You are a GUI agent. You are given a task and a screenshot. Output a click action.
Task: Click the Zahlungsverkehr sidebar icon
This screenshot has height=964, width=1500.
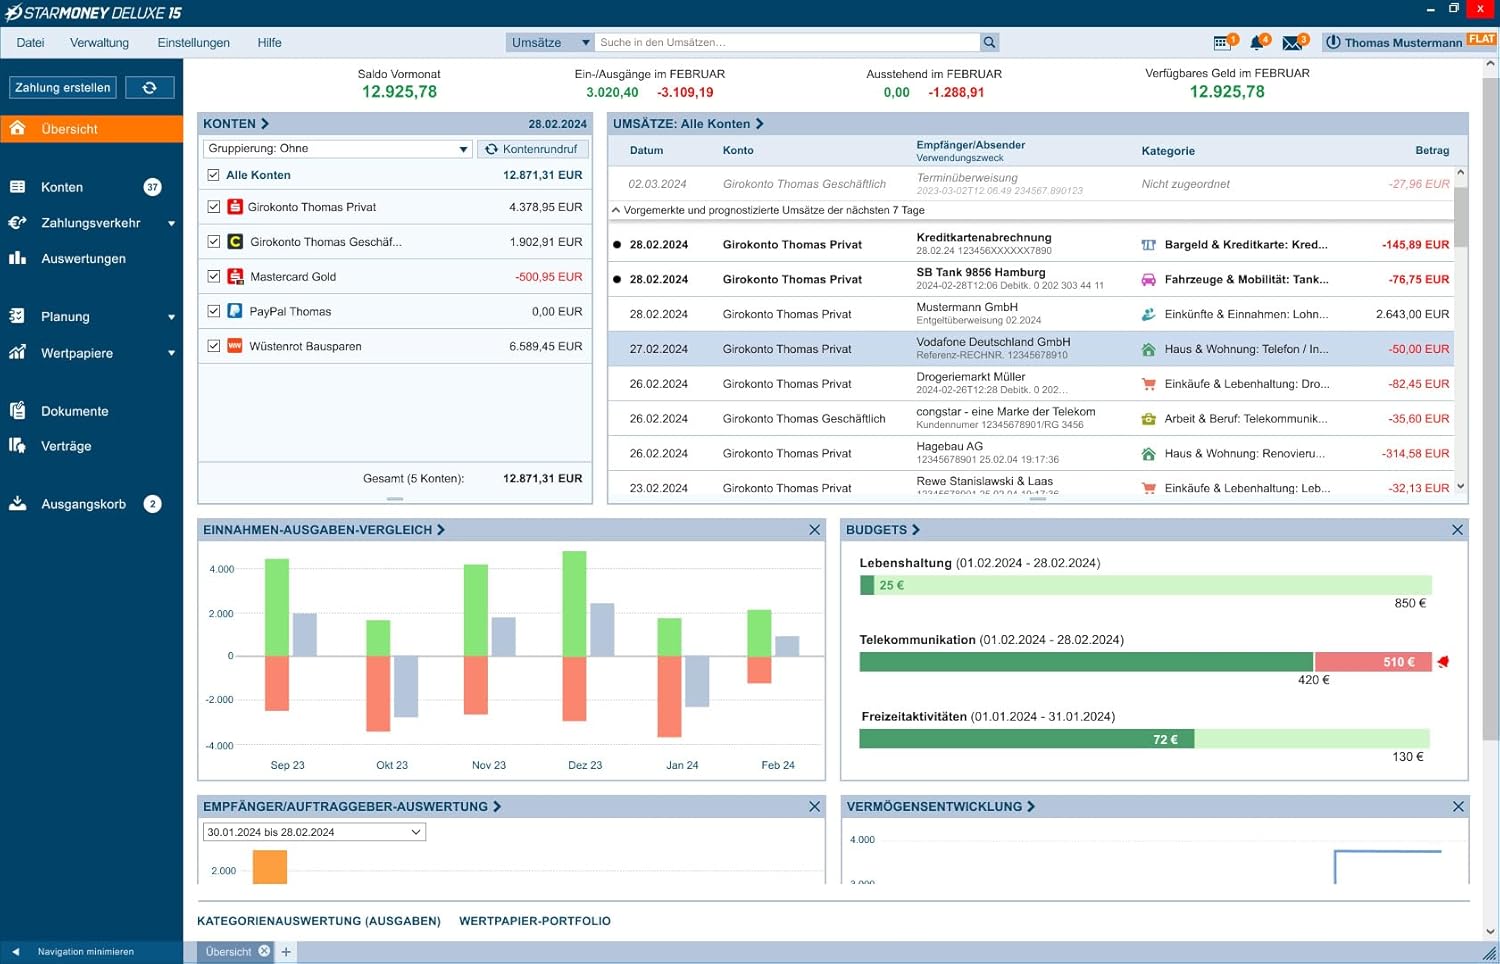point(17,223)
